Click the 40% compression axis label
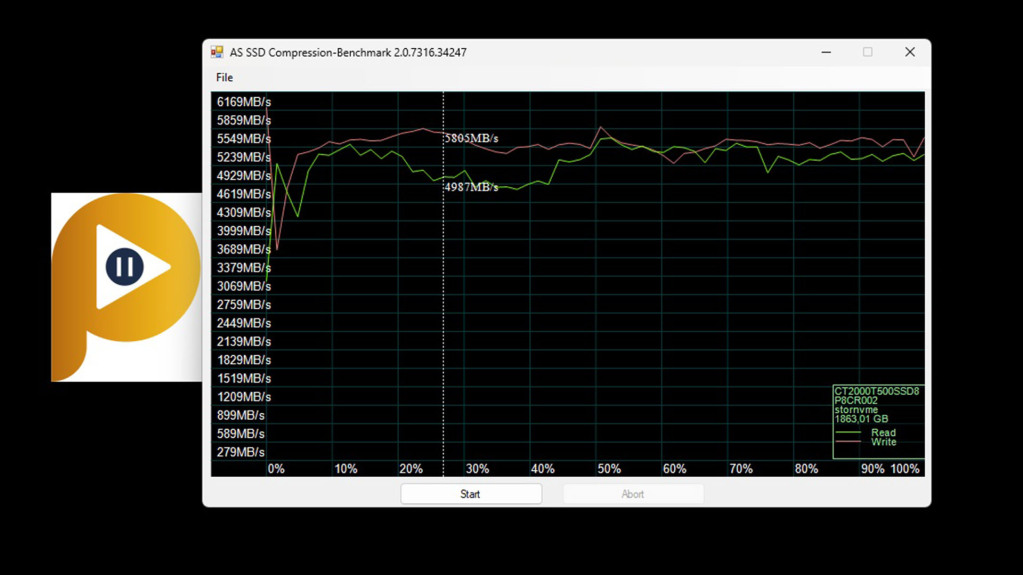Screen dimensions: 1023x575 pyautogui.click(x=542, y=469)
